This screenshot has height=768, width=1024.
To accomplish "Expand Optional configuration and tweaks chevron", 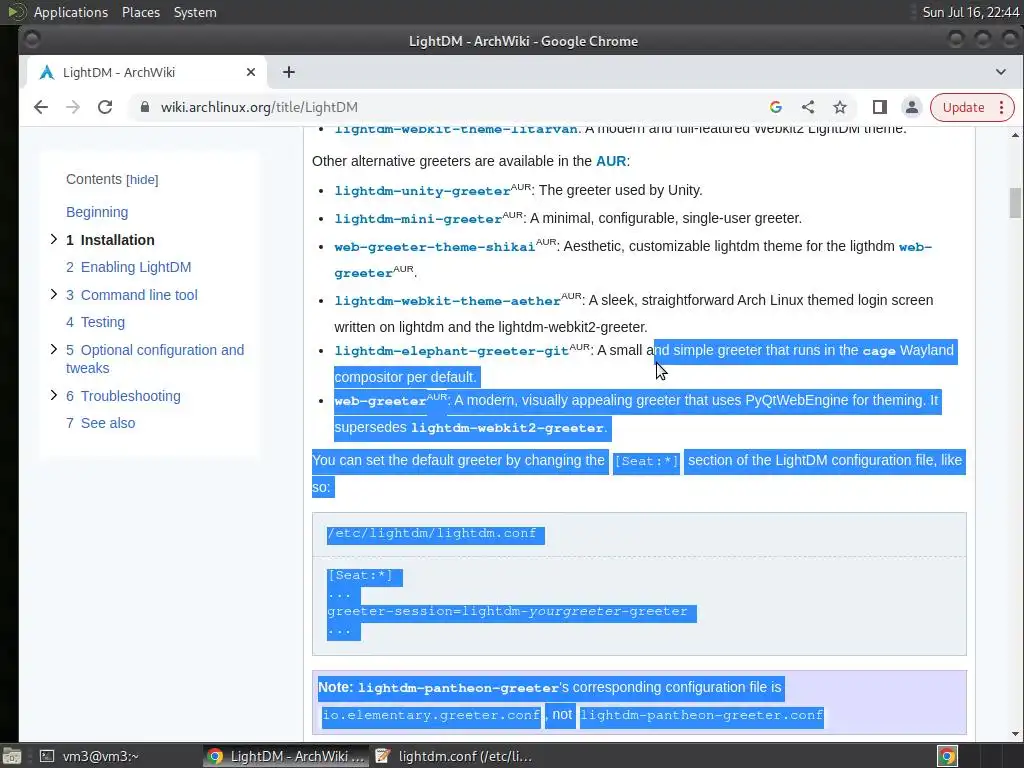I will coord(54,349).
